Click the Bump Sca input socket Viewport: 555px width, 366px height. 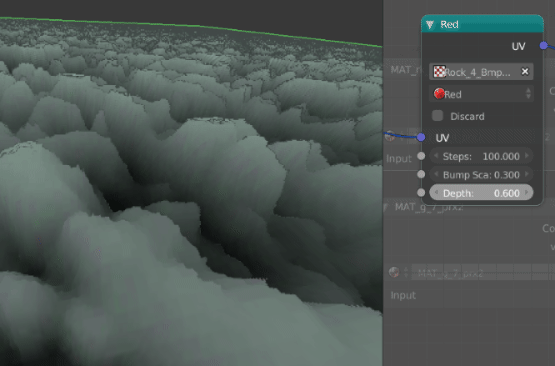(421, 174)
